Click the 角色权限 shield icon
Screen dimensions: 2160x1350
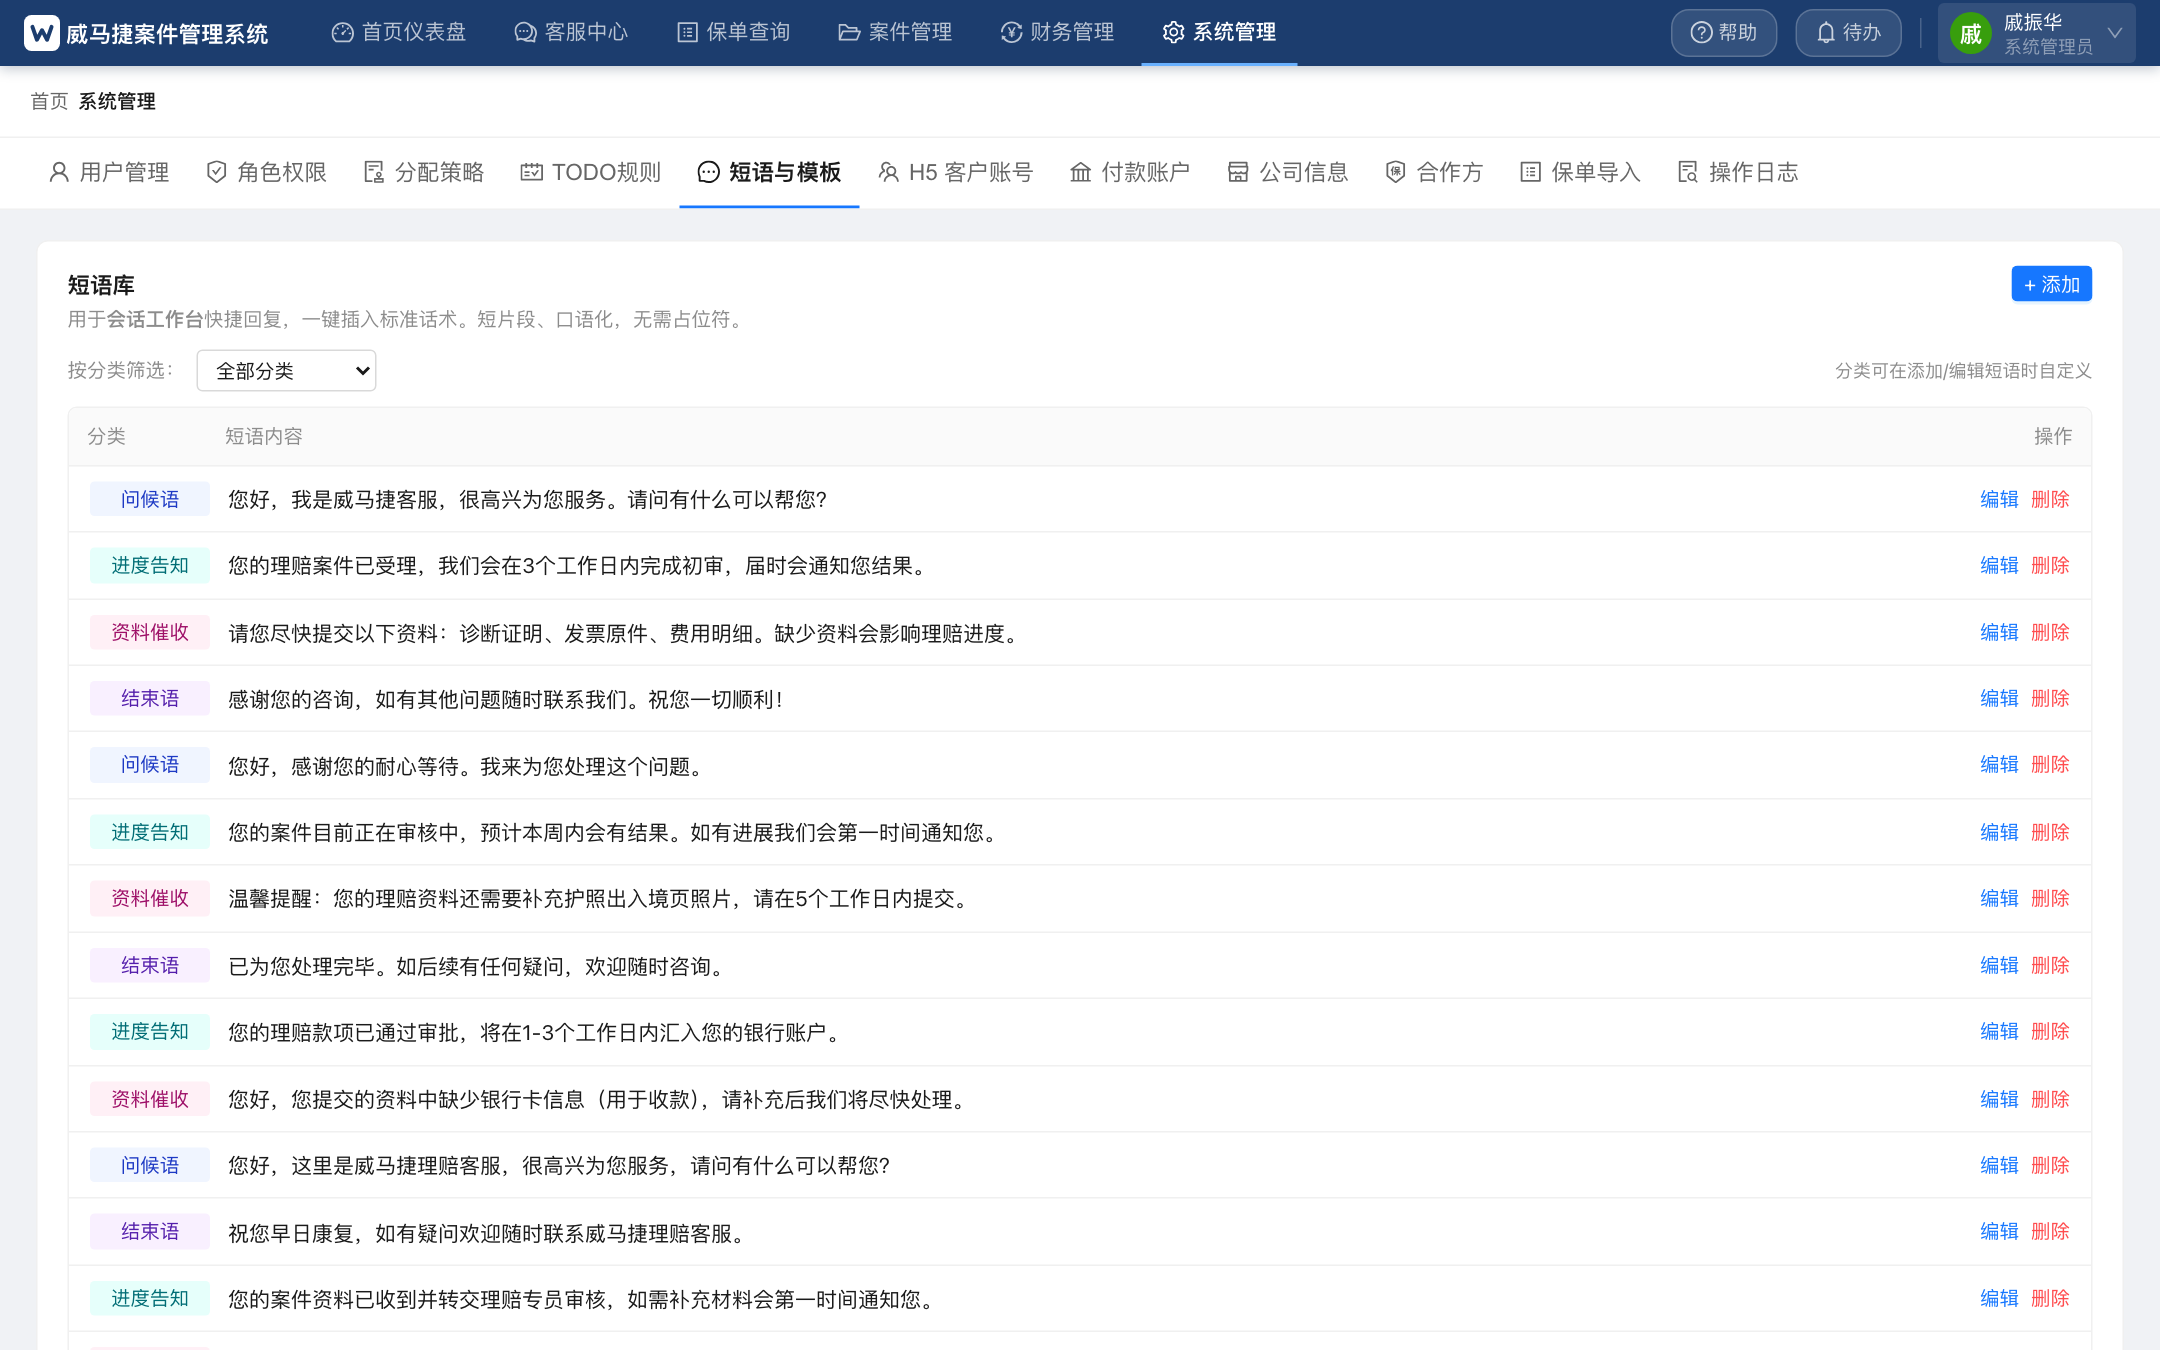[x=216, y=172]
